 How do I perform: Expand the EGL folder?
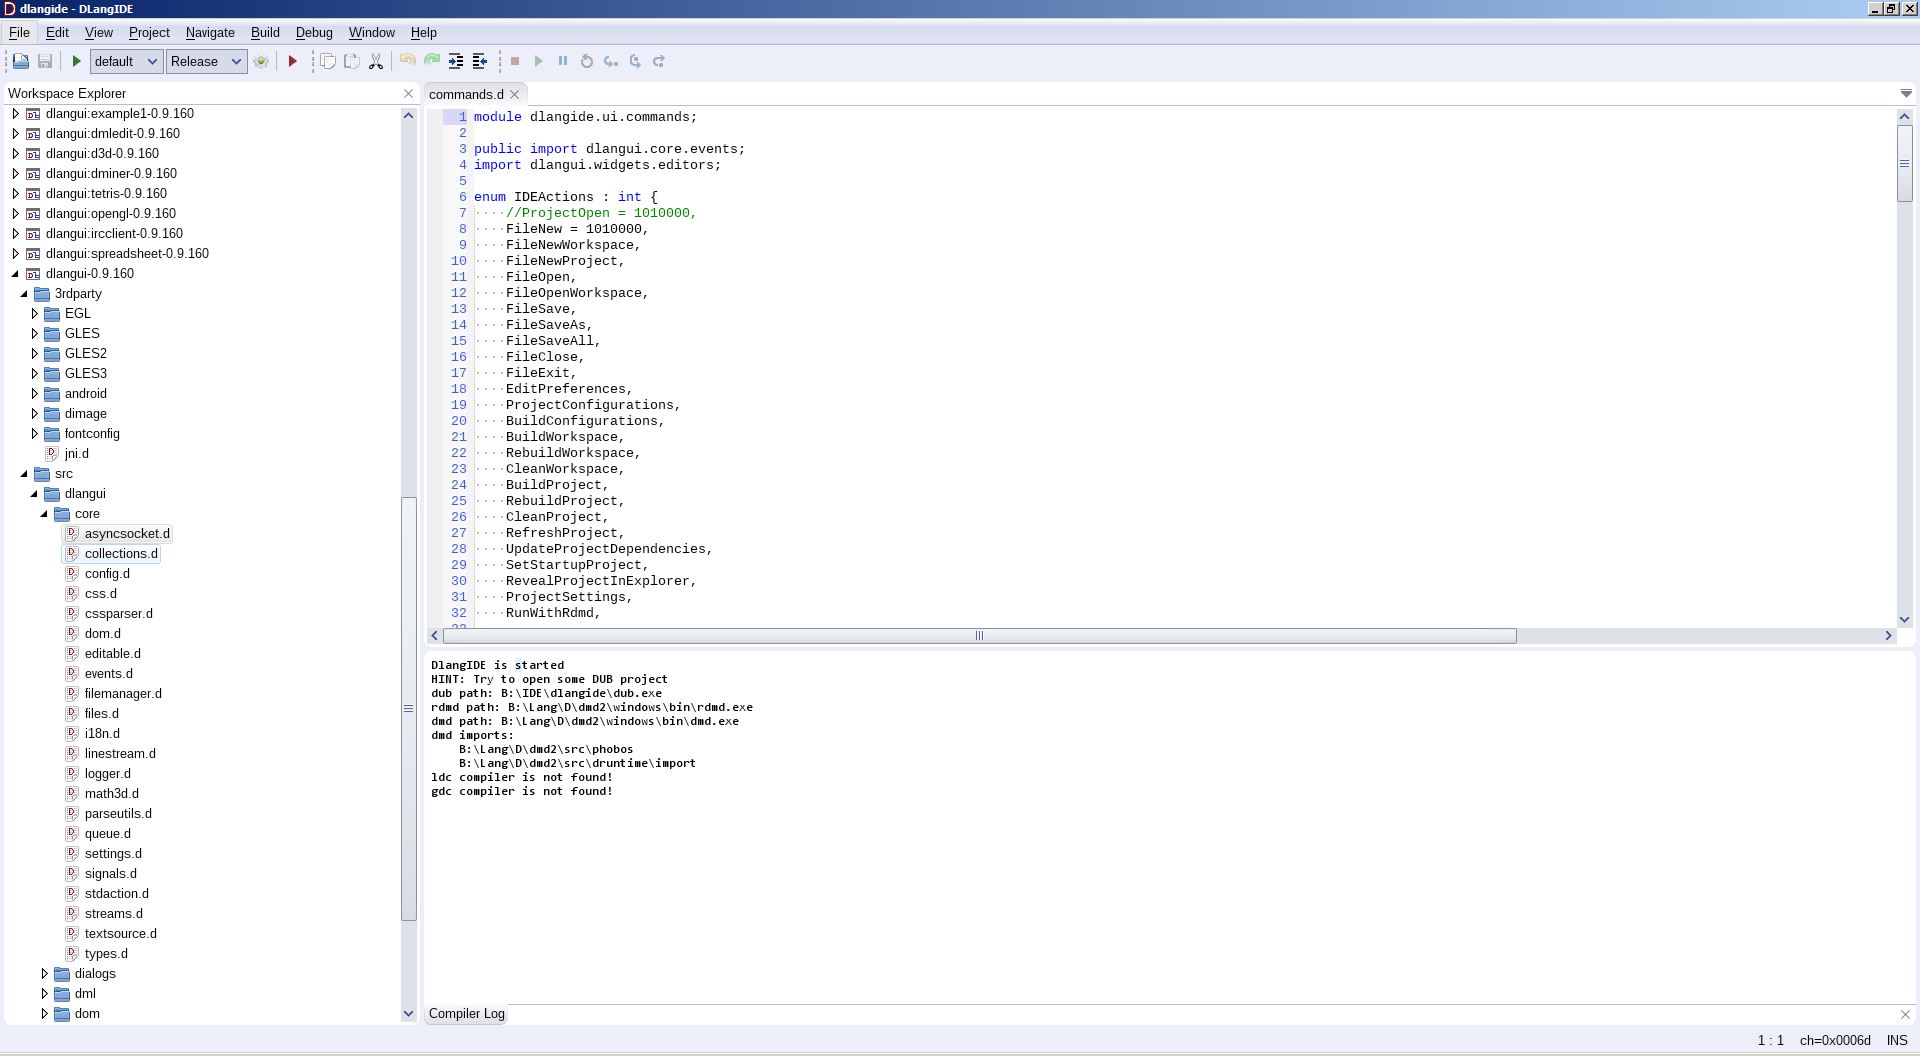[35, 313]
